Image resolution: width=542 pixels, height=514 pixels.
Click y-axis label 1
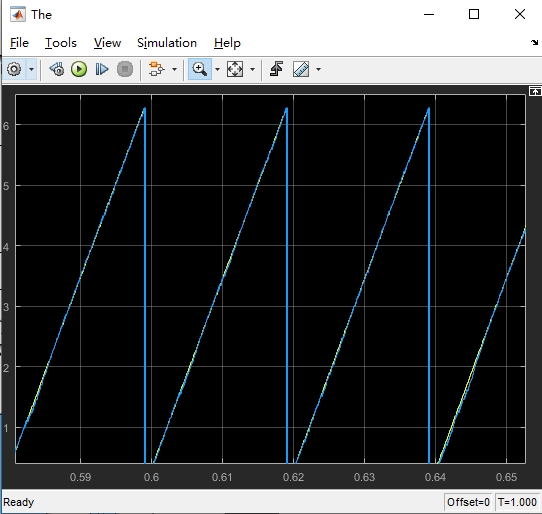coord(6,428)
